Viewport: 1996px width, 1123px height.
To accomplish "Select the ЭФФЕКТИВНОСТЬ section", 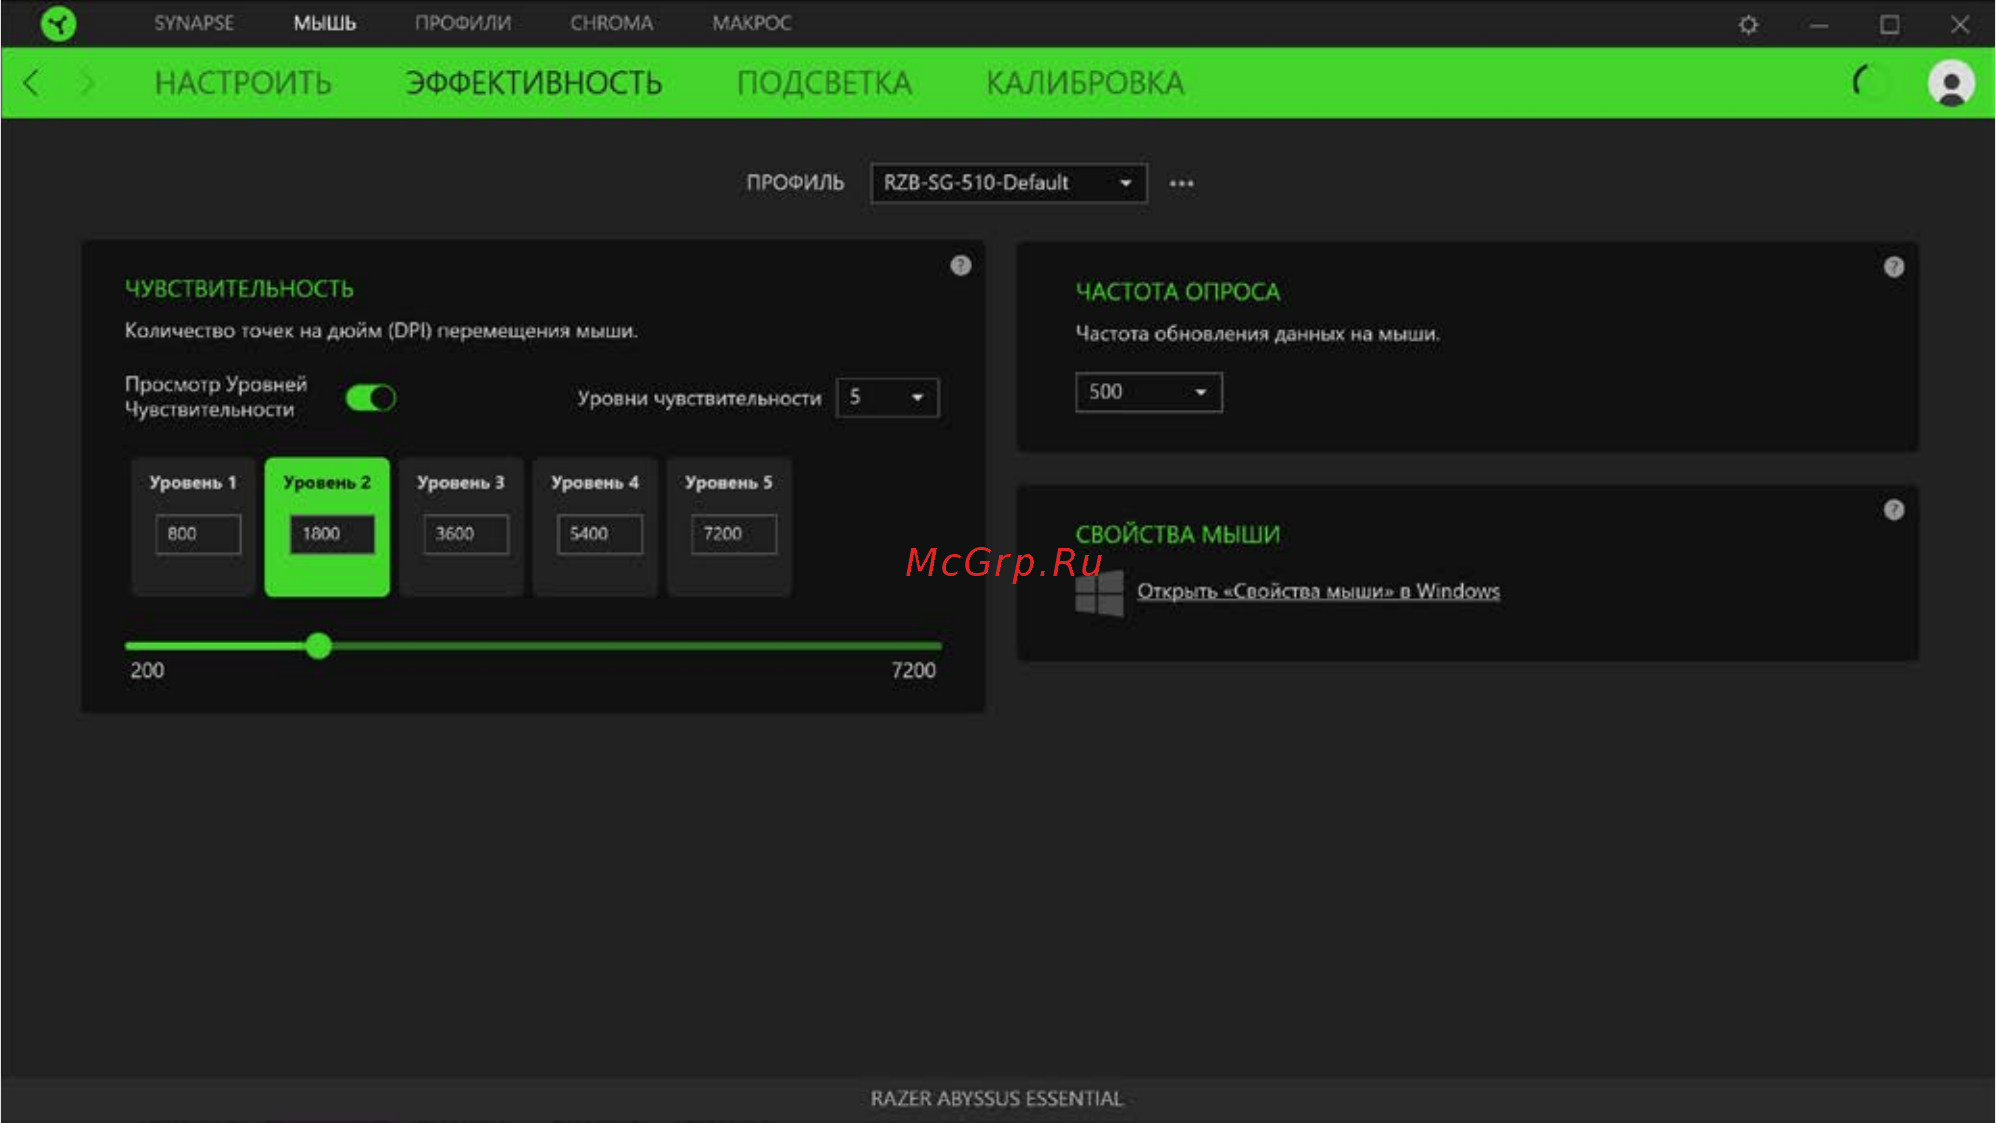I will (534, 83).
